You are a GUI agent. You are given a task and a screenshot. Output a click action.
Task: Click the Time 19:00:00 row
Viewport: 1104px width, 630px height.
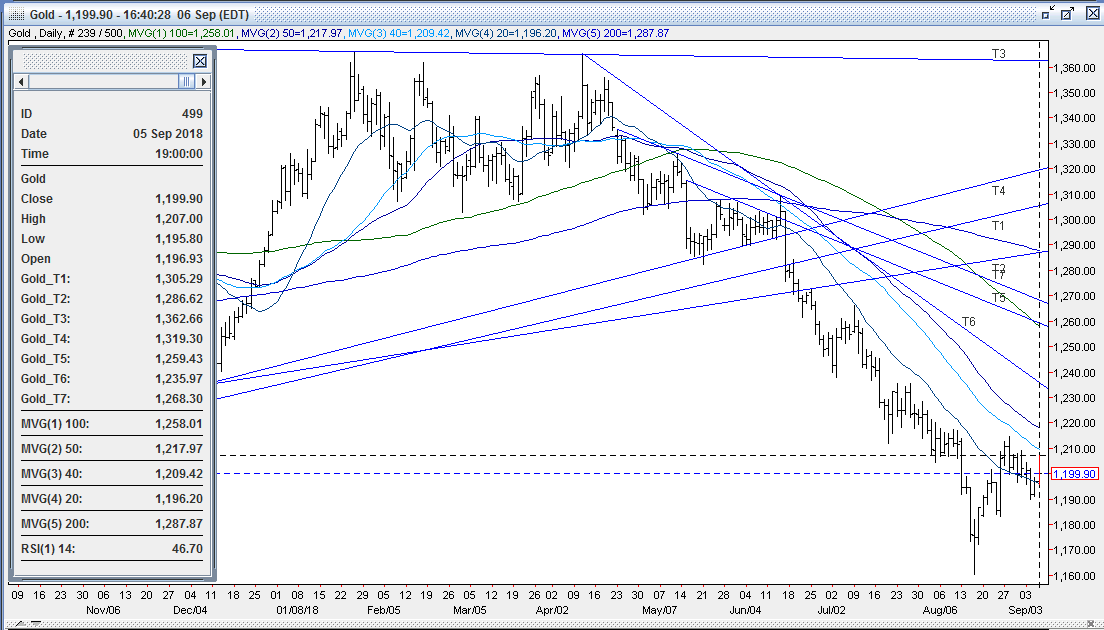tap(112, 153)
